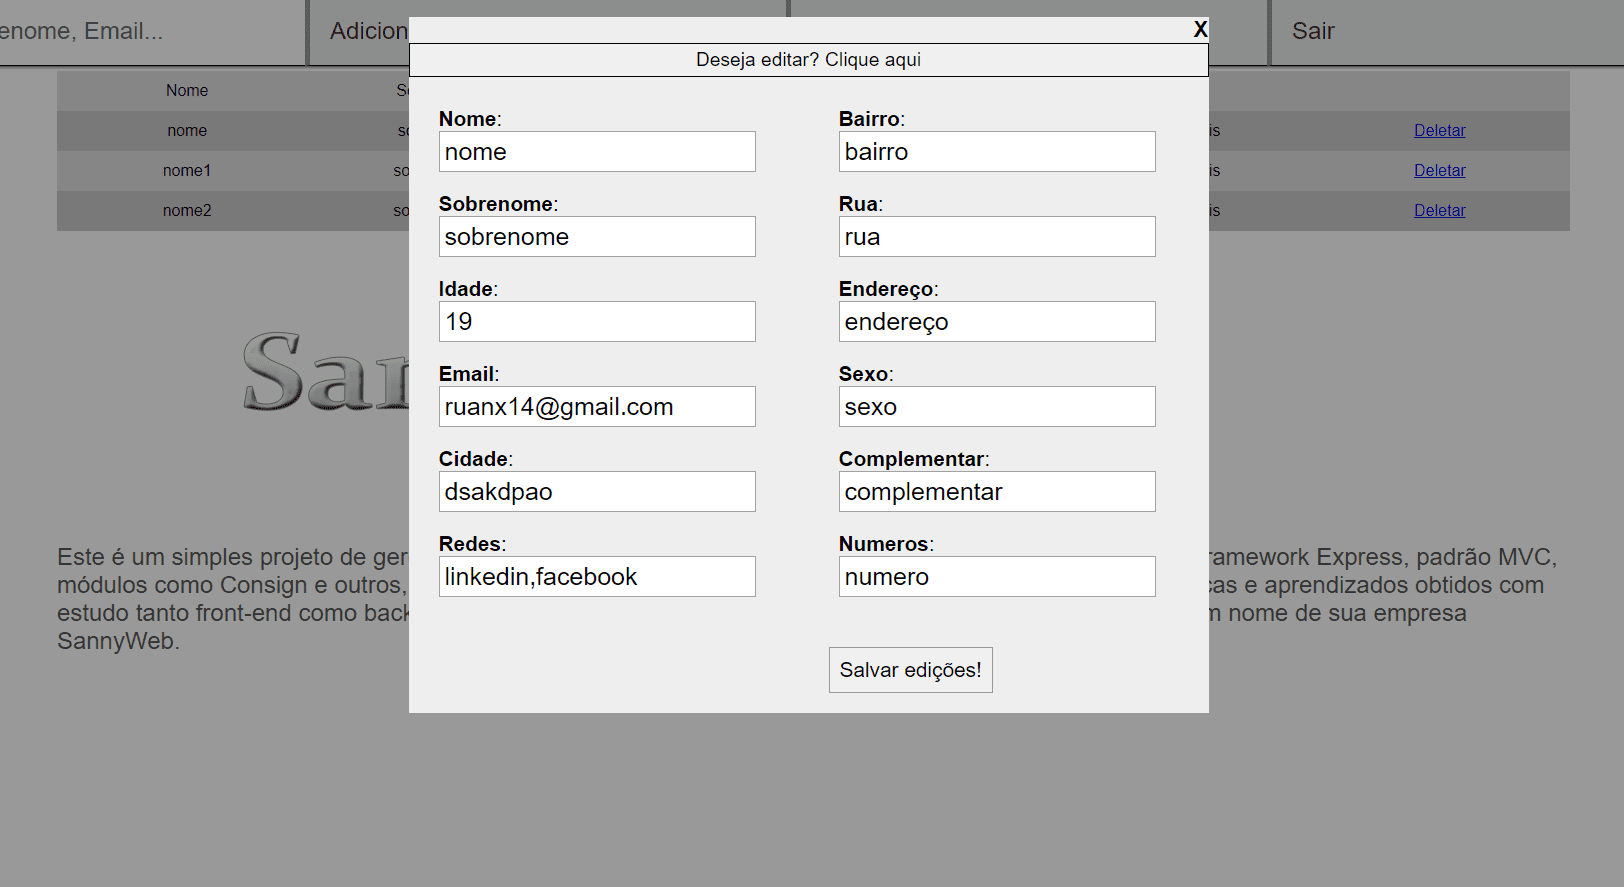Click the Numeros input field
Viewport: 1624px width, 887px height.
tap(997, 577)
